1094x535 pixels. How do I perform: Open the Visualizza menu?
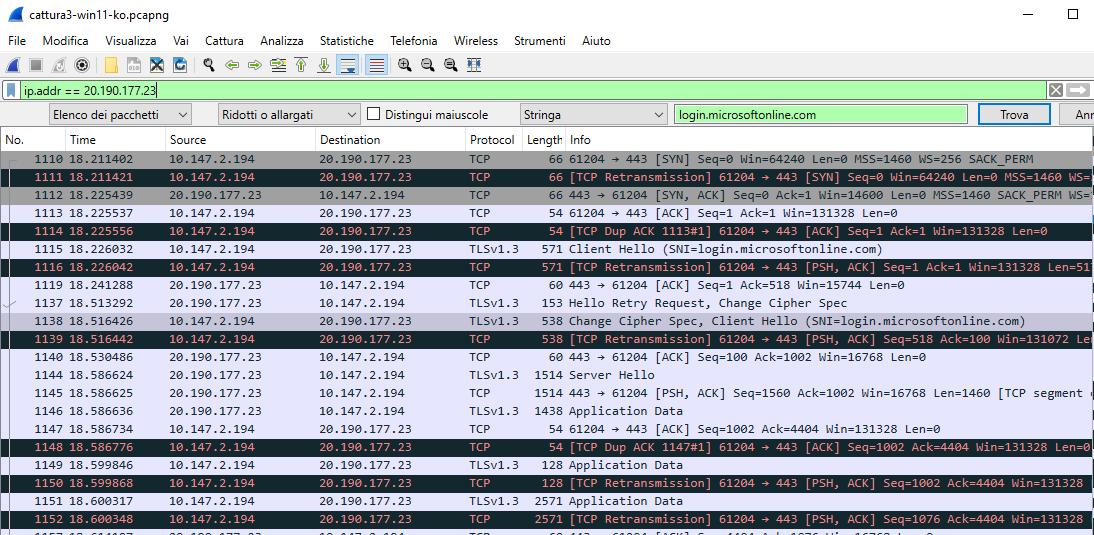click(x=131, y=41)
